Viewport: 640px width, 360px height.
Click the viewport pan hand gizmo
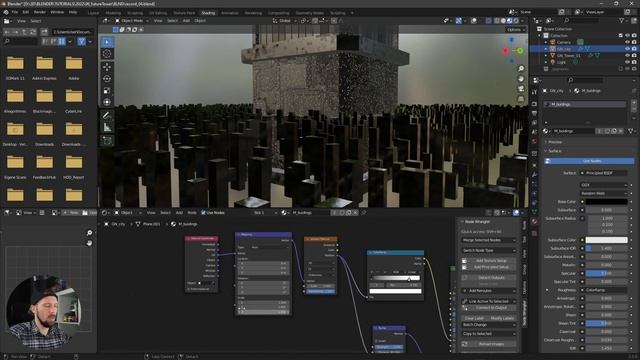coord(521,78)
